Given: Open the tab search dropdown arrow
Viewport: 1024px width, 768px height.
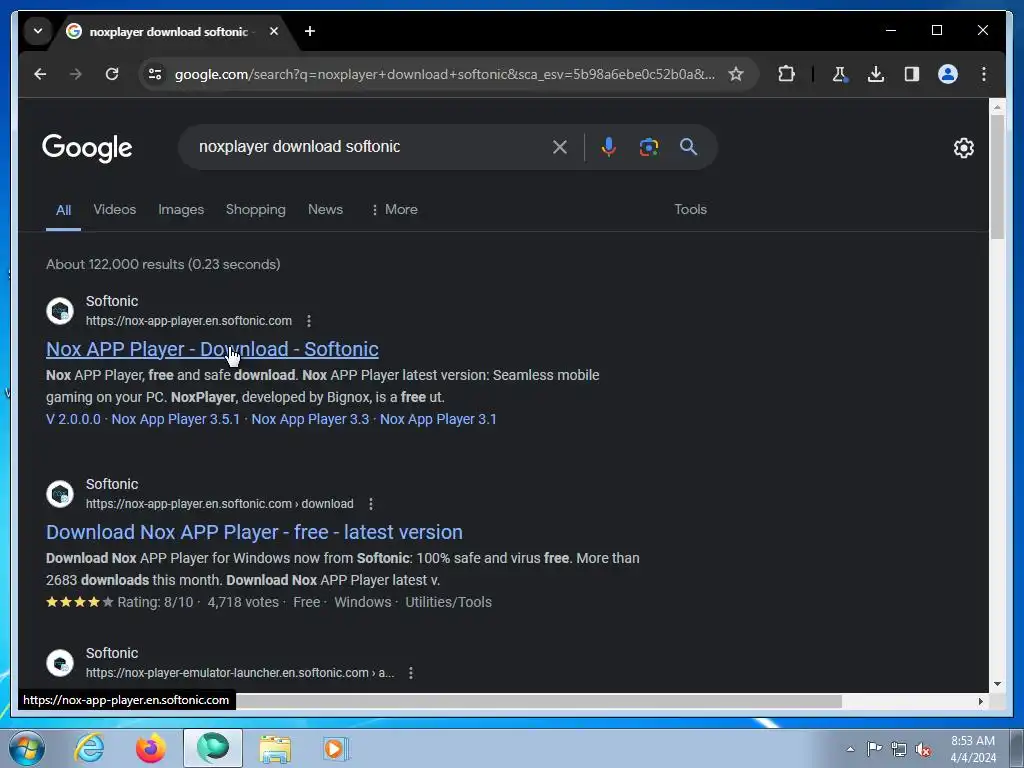Looking at the screenshot, I should tap(38, 31).
